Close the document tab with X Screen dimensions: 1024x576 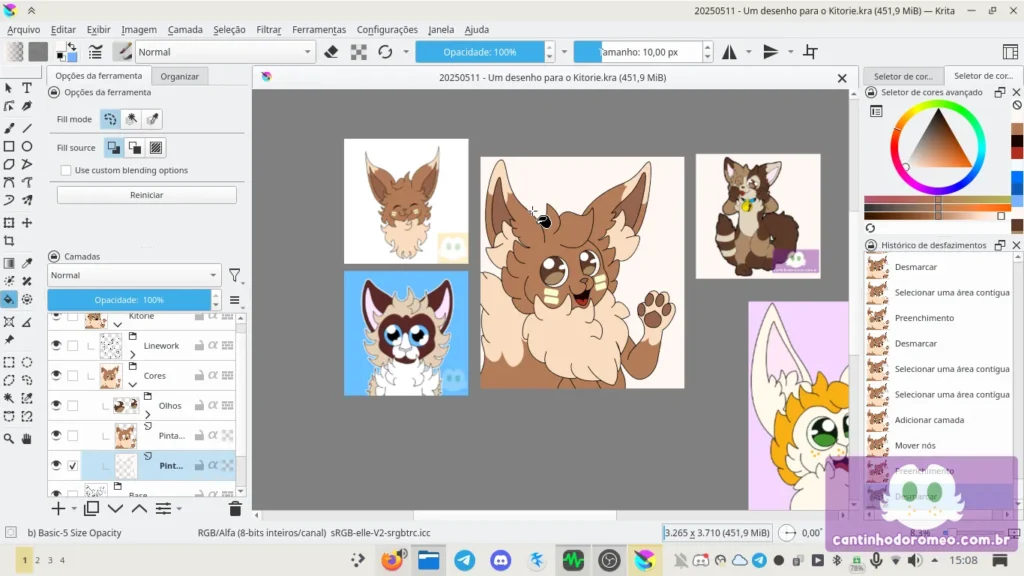(x=842, y=78)
